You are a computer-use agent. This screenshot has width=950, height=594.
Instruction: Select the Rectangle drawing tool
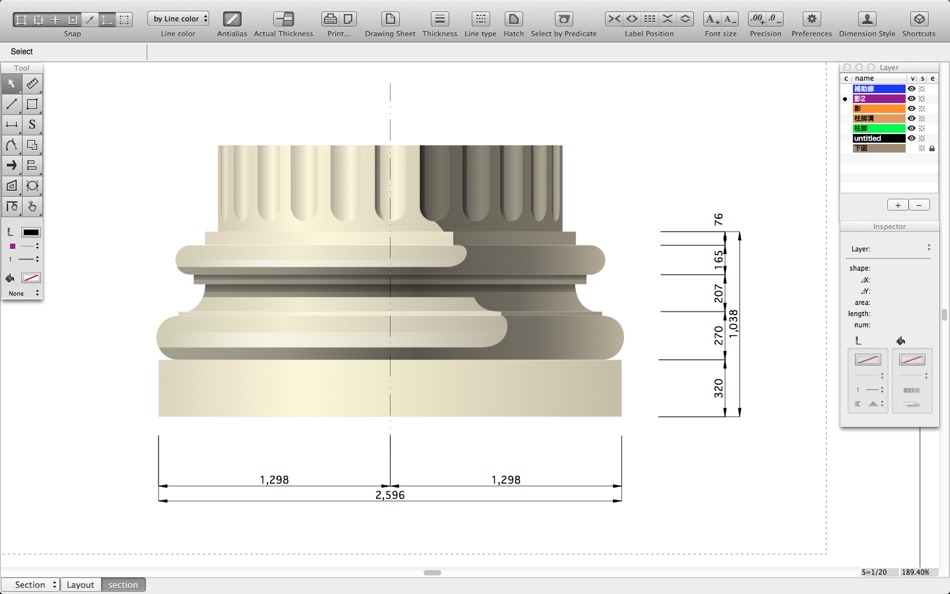pos(32,104)
